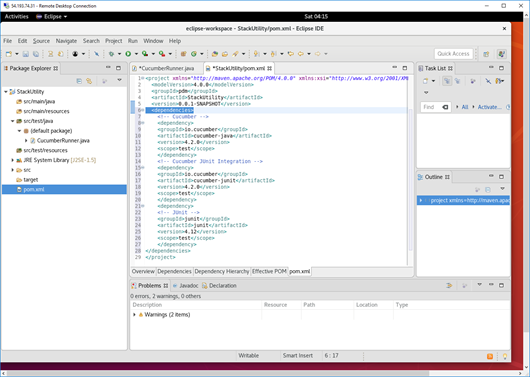This screenshot has width=530, height=377.
Task: Click the Scheduled tasks icon in Task List
Action: coord(457,81)
